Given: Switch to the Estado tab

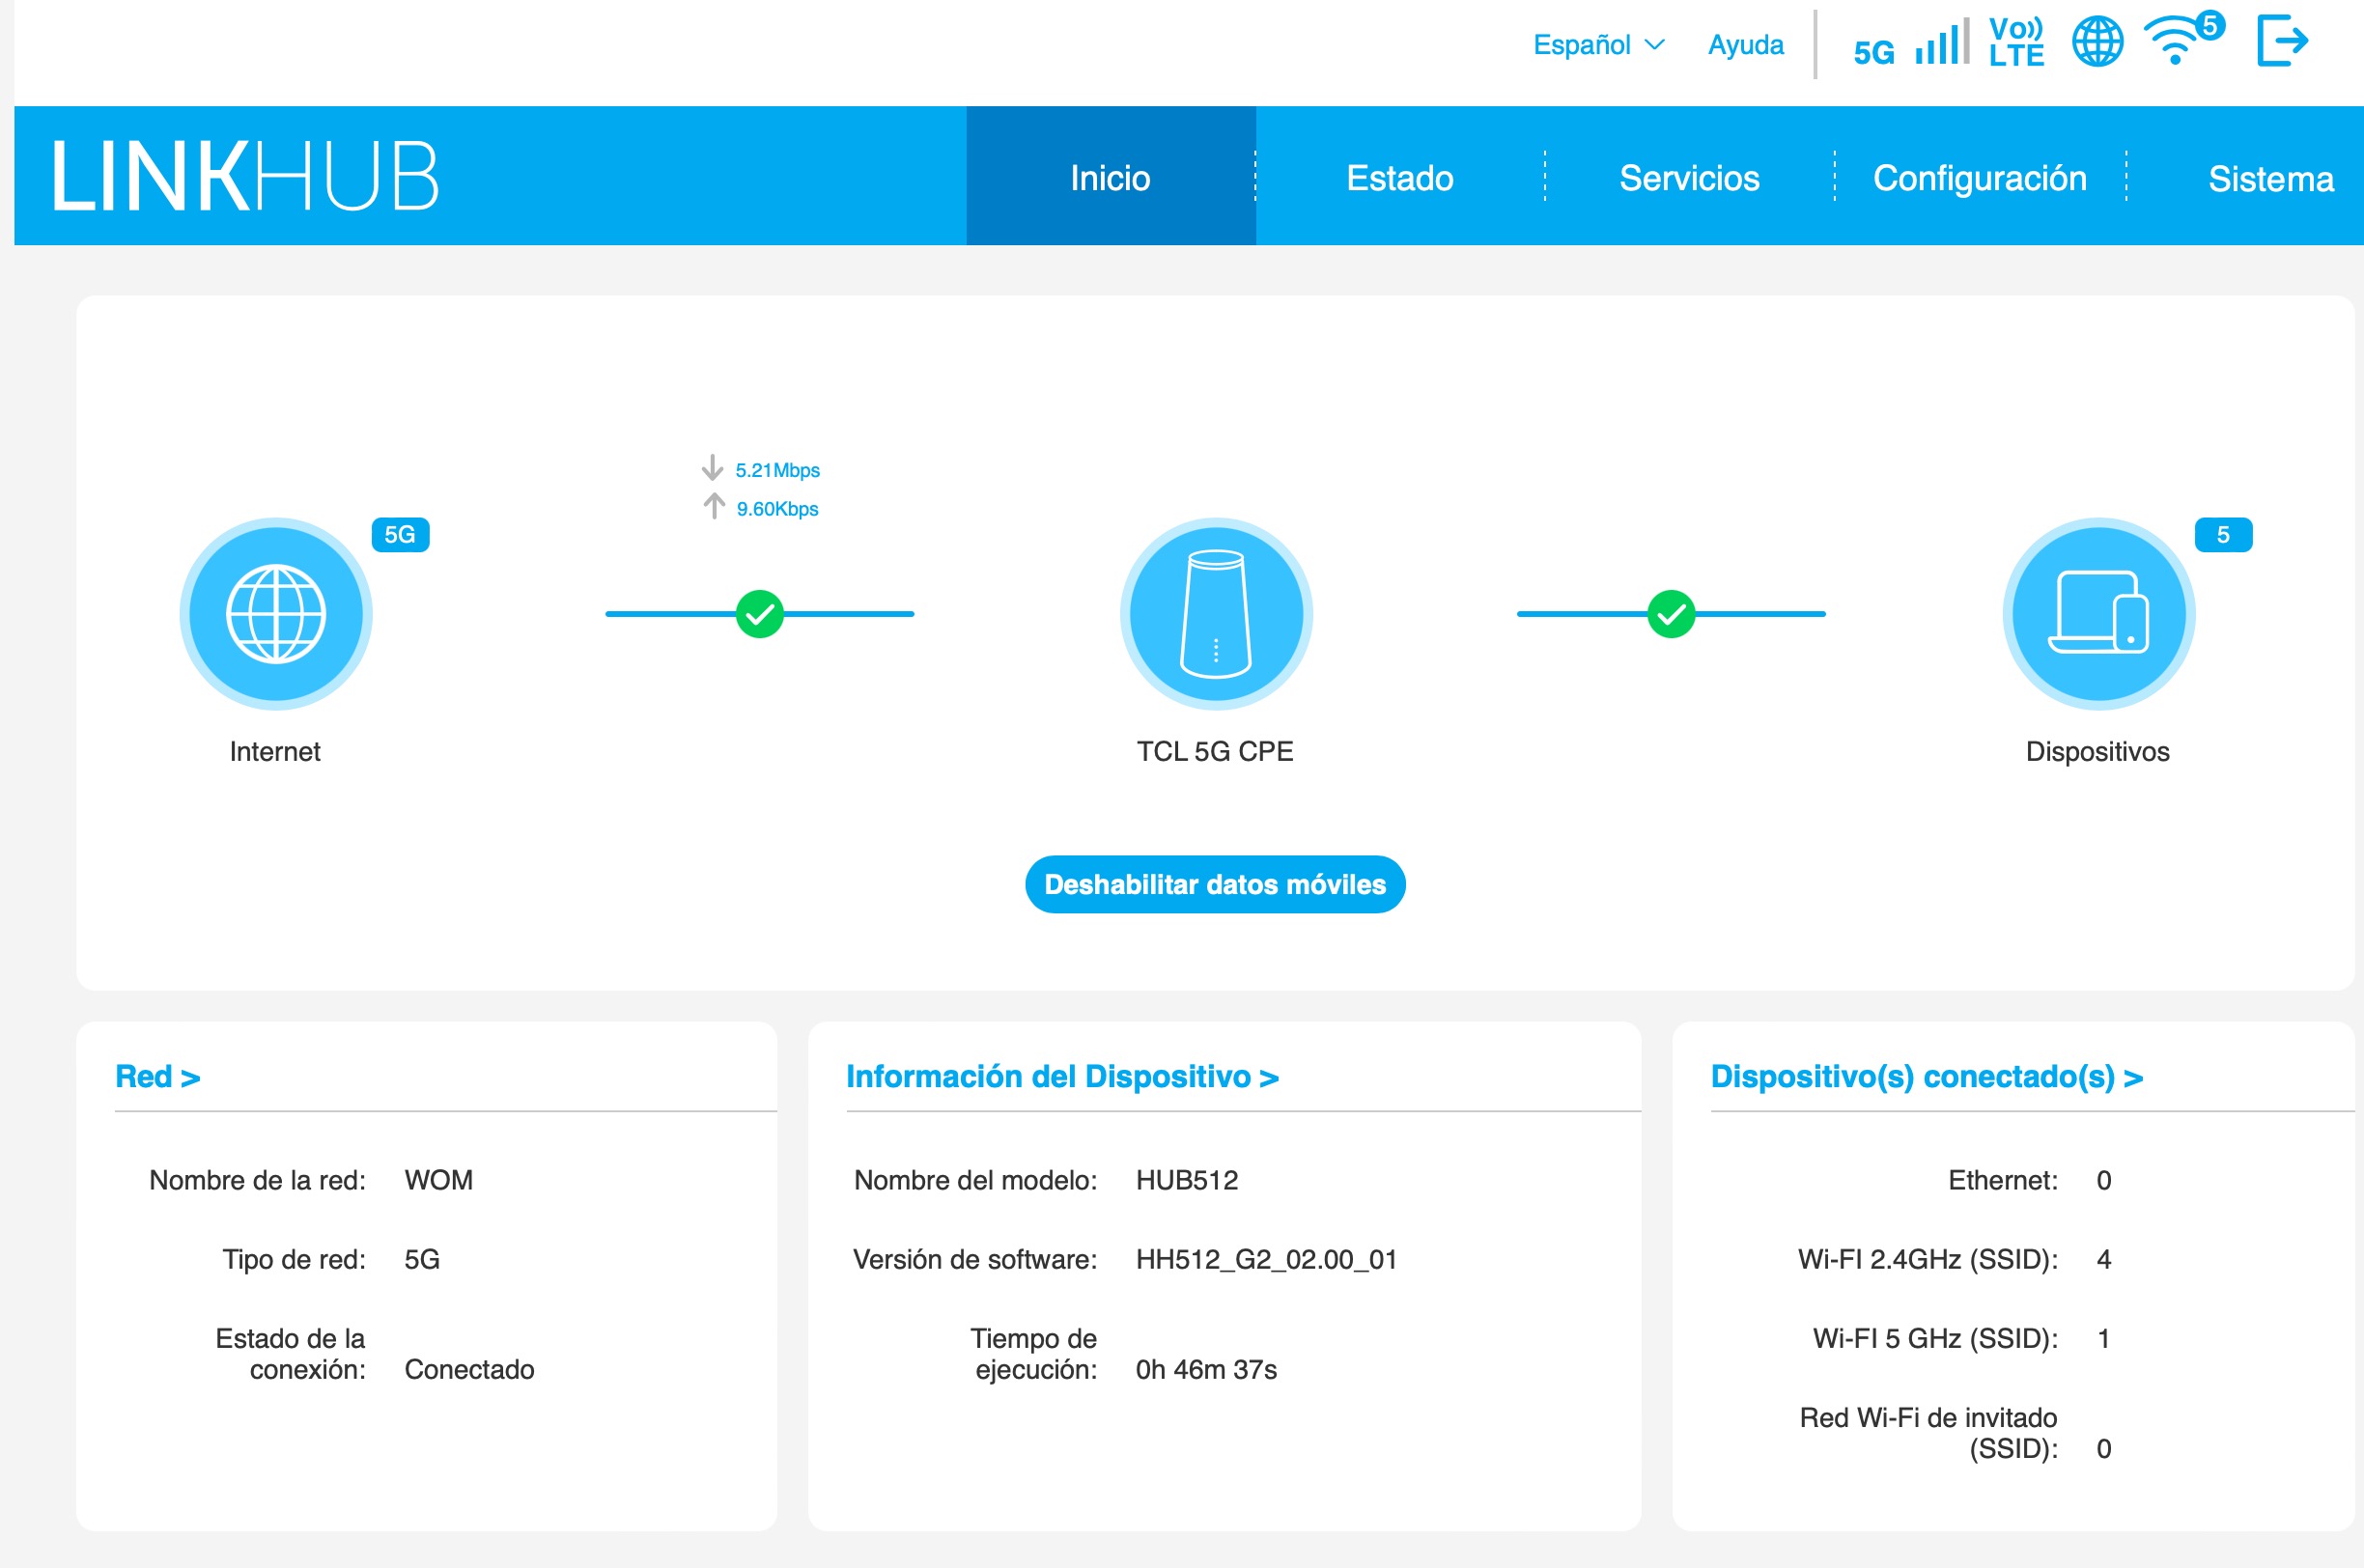Looking at the screenshot, I should [x=1399, y=178].
